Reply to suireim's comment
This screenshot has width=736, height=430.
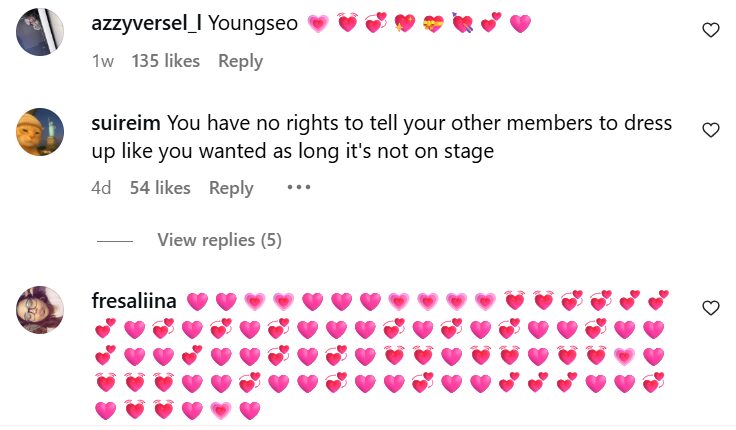pos(231,188)
